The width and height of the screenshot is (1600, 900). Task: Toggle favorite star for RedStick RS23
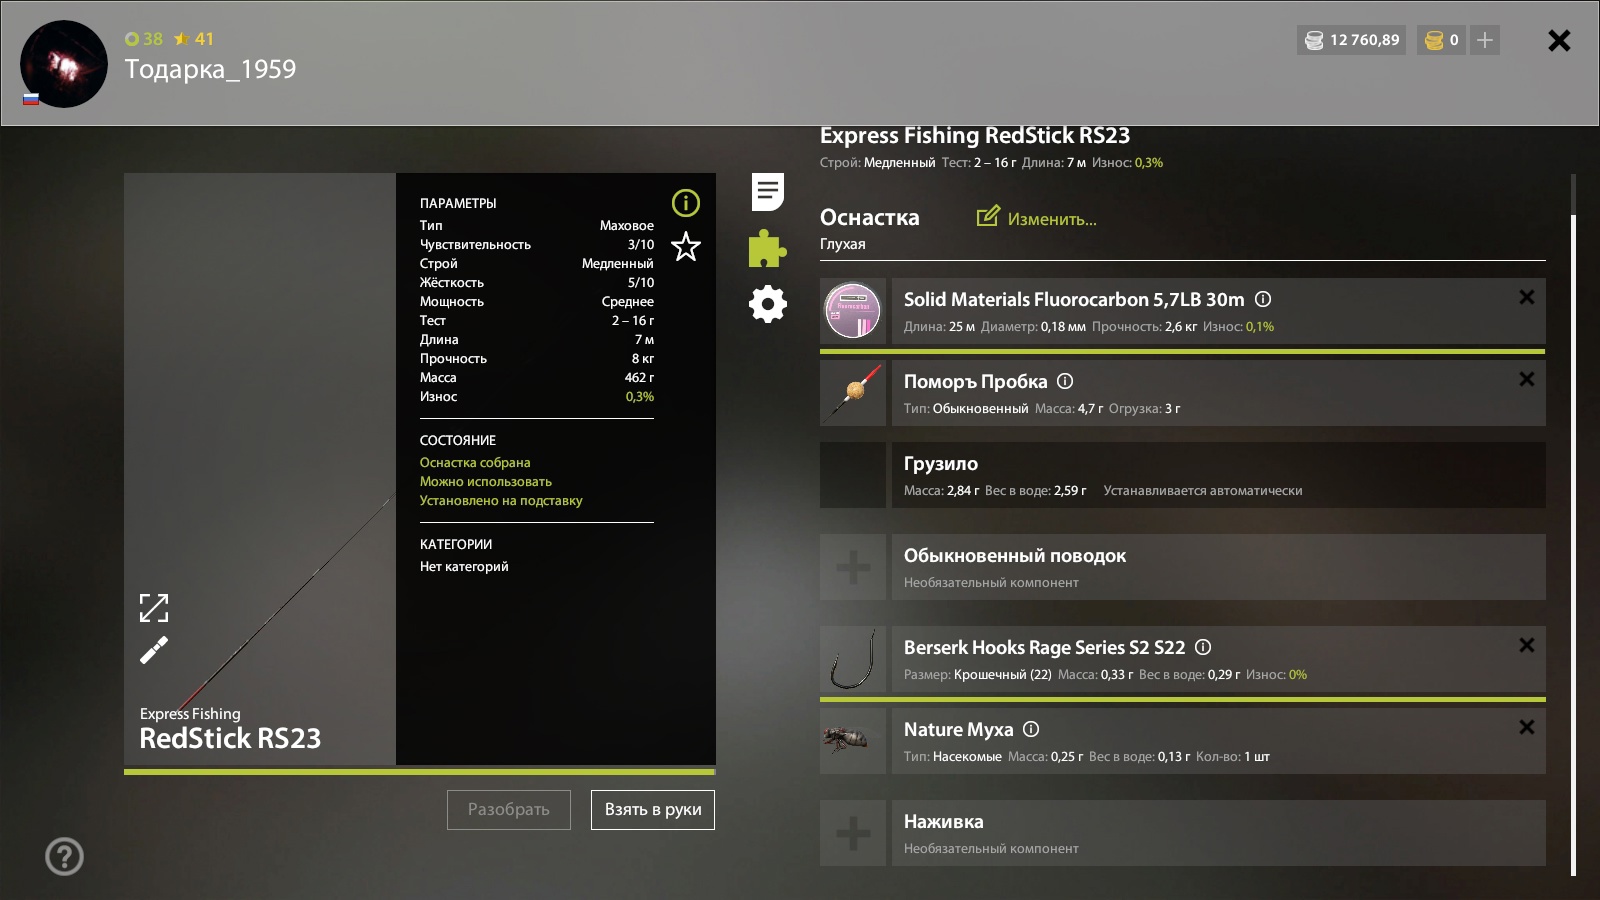click(x=686, y=246)
